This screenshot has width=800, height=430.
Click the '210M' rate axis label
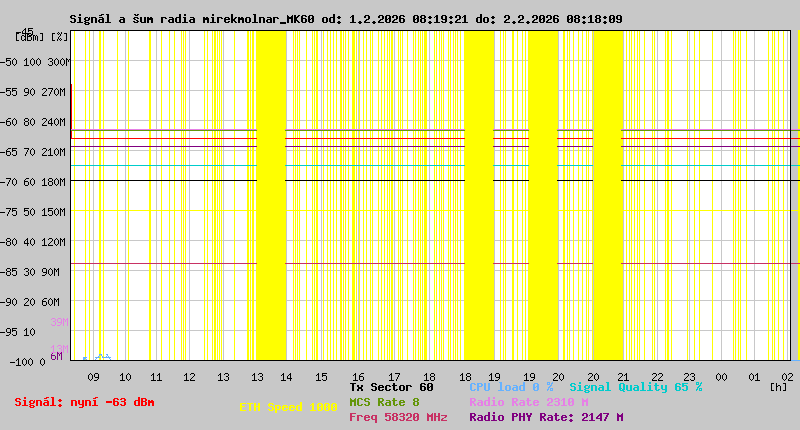54,152
